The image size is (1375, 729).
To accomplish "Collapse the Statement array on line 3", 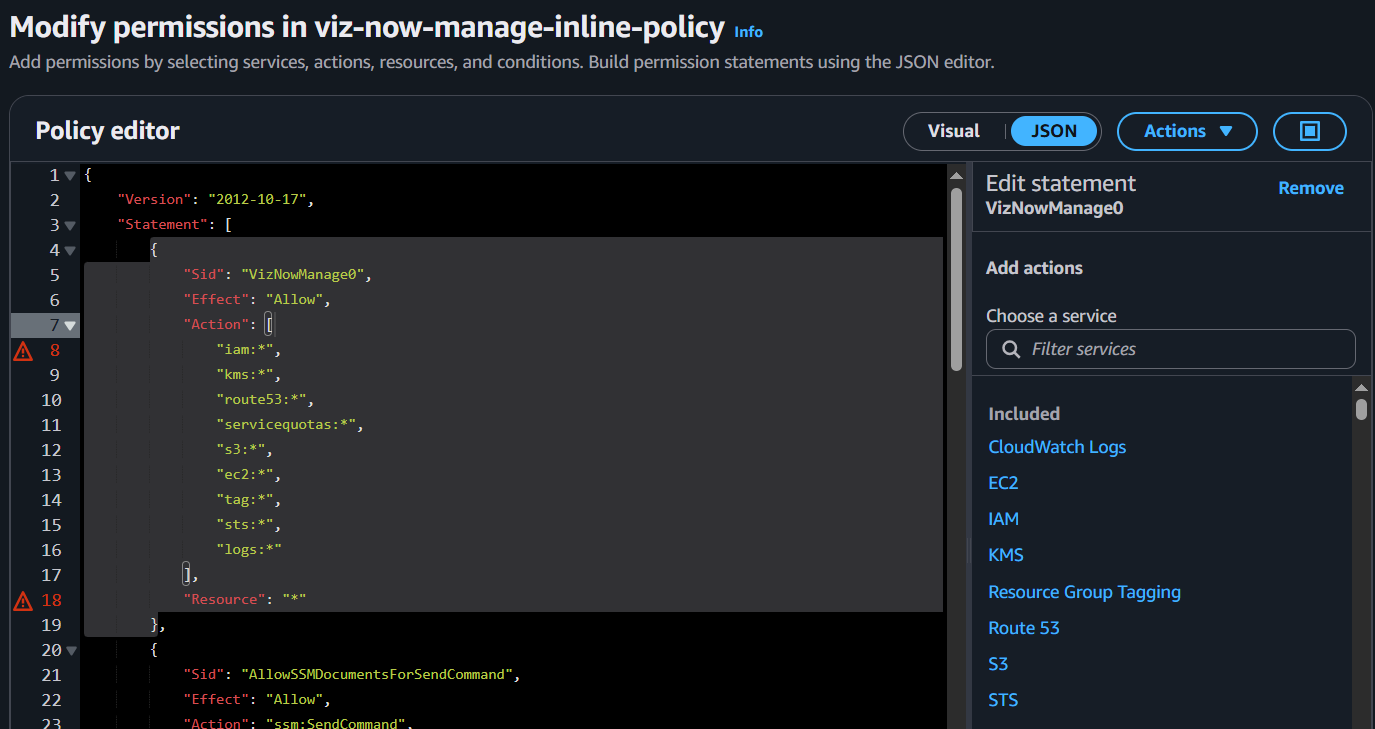I will pos(70,225).
